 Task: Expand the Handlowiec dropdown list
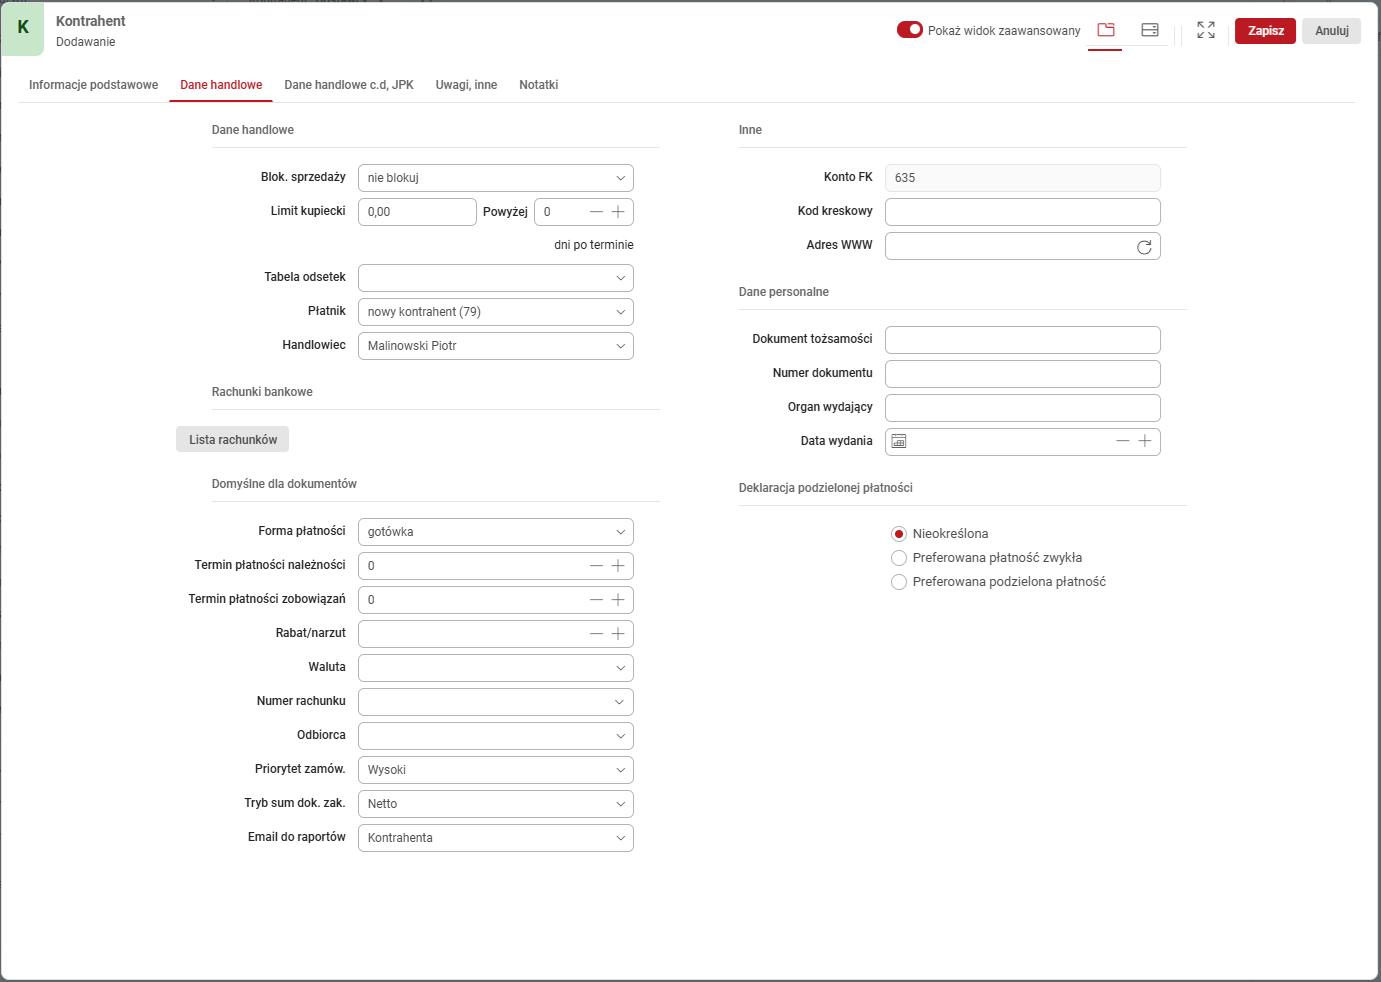(495, 346)
